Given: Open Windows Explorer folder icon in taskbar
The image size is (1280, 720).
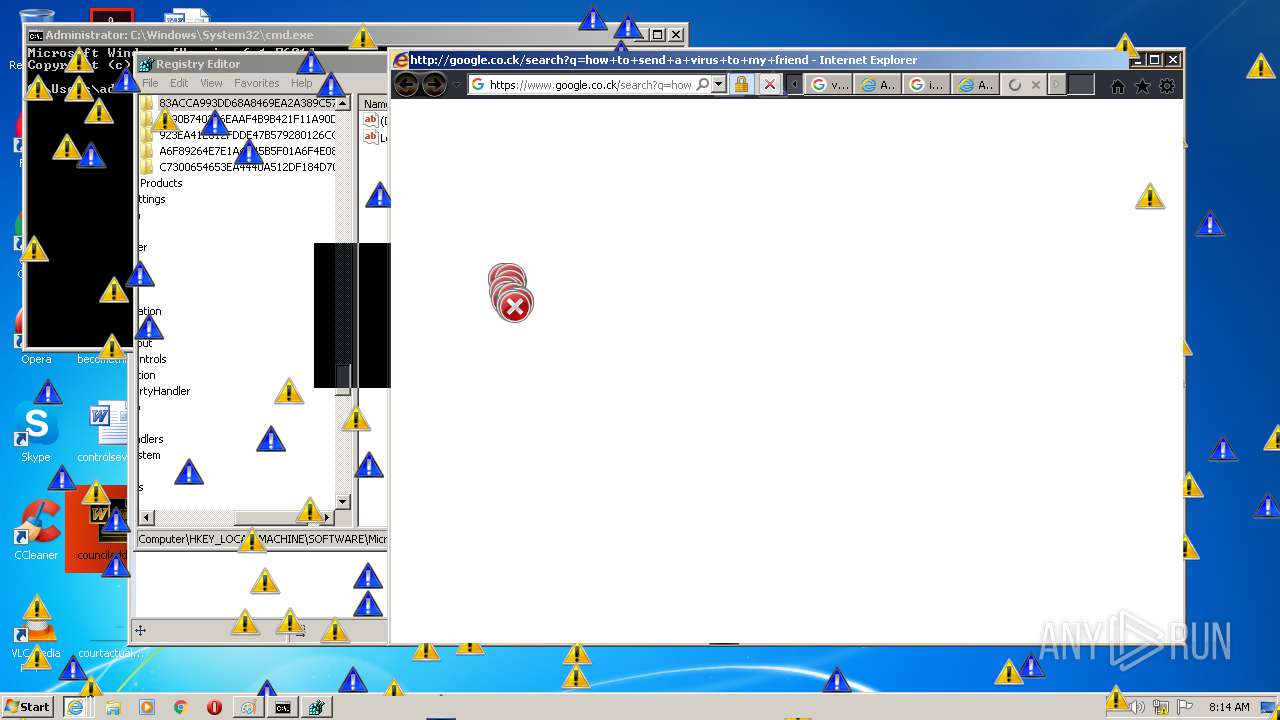Looking at the screenshot, I should (112, 707).
